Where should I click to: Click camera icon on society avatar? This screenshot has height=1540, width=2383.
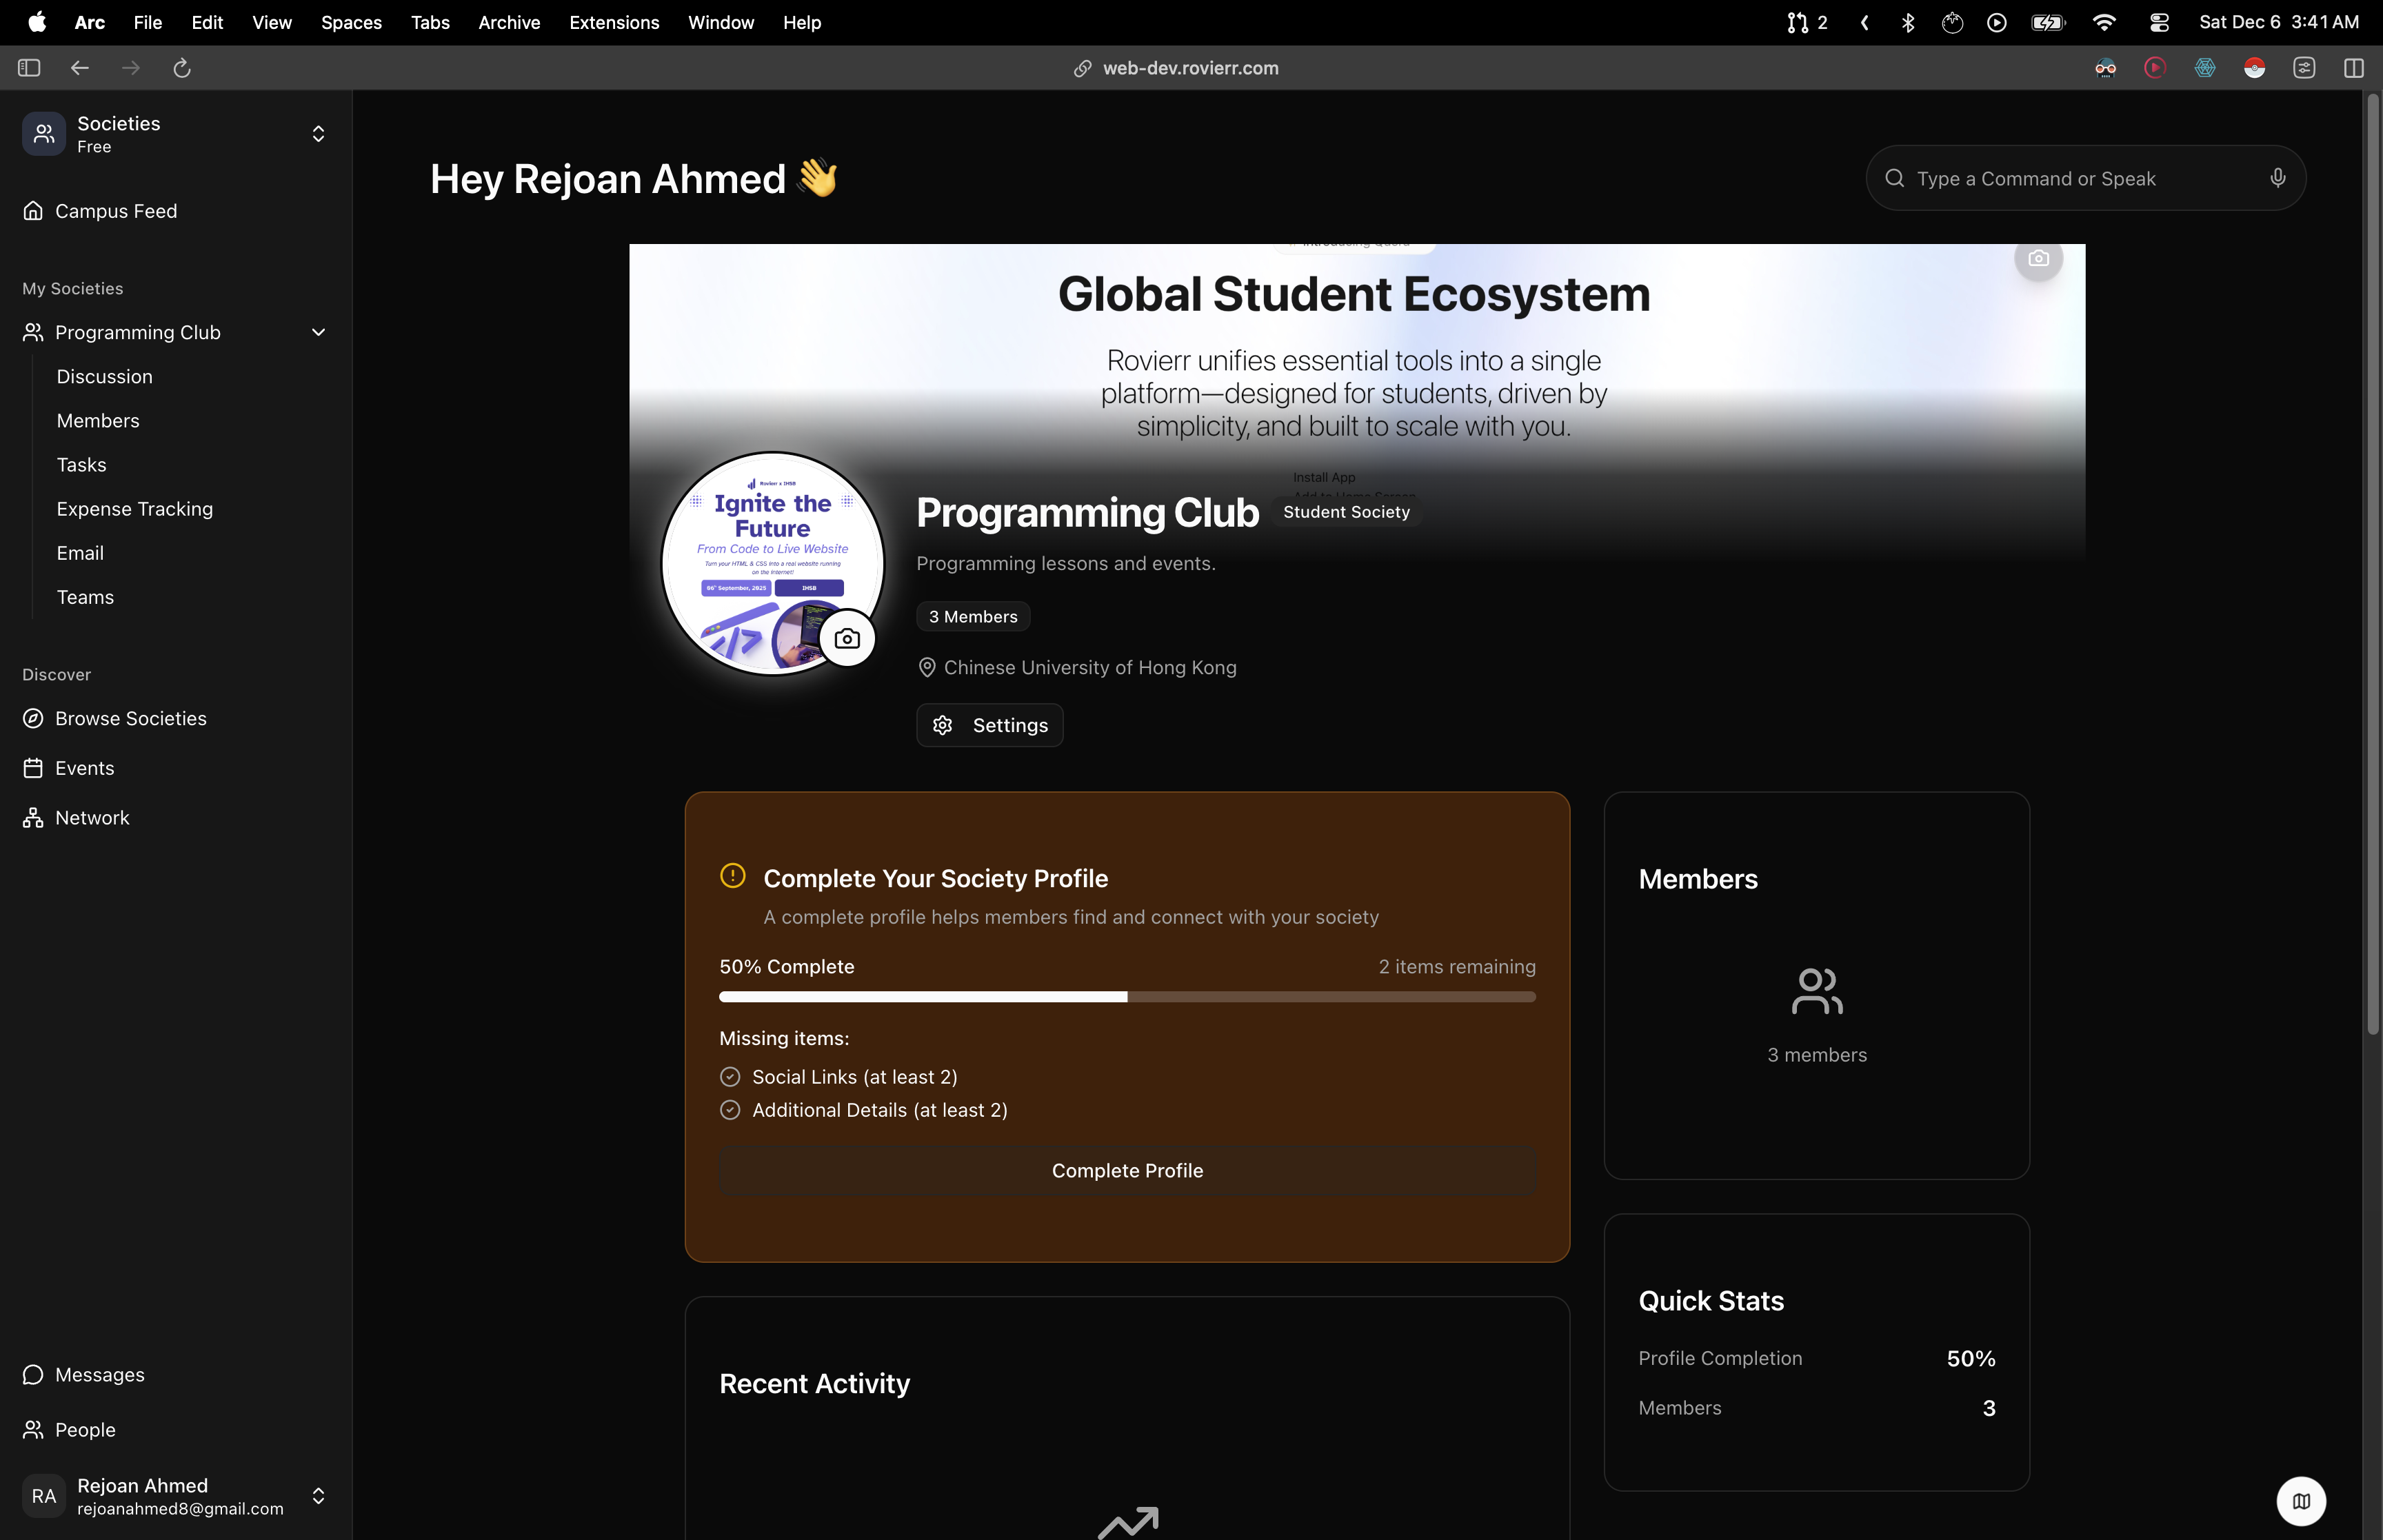pyautogui.click(x=847, y=638)
